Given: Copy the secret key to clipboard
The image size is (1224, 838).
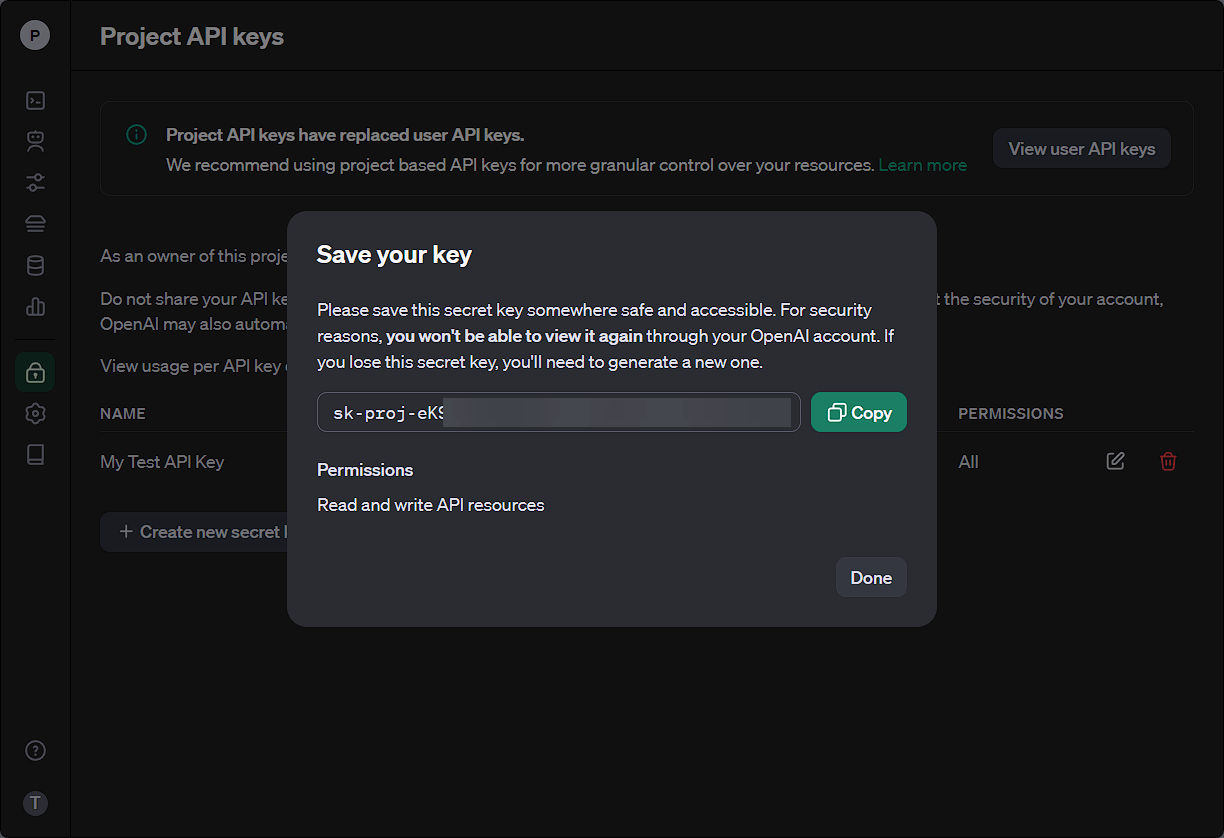Looking at the screenshot, I should 859,412.
